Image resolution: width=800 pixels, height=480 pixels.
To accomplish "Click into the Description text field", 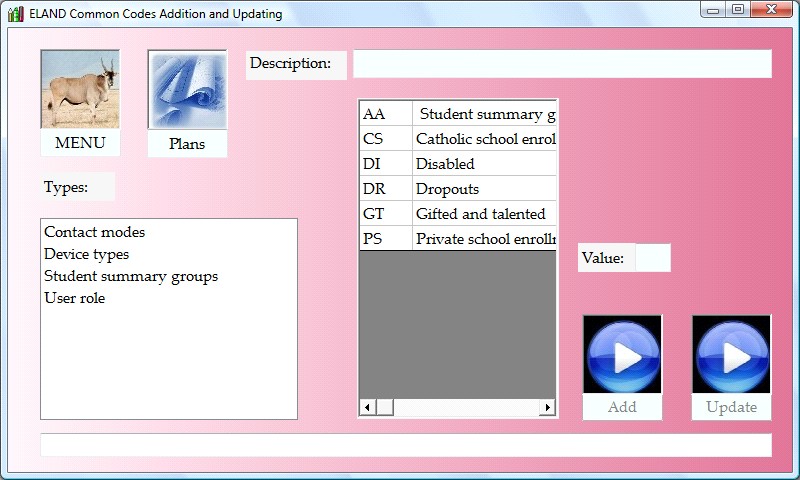I will coord(561,64).
